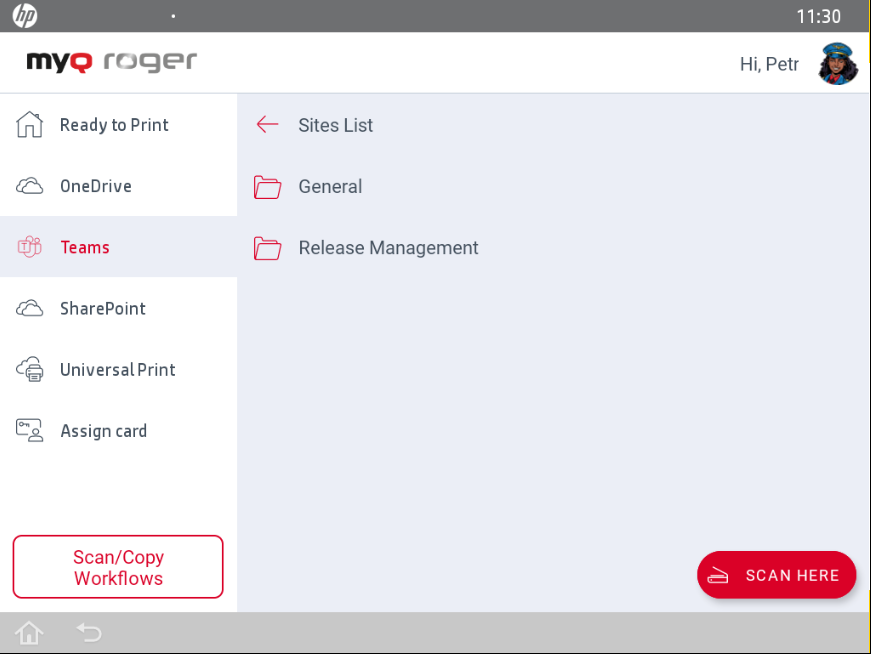The image size is (871, 654).
Task: Open the General folder icon
Action: pyautogui.click(x=267, y=187)
